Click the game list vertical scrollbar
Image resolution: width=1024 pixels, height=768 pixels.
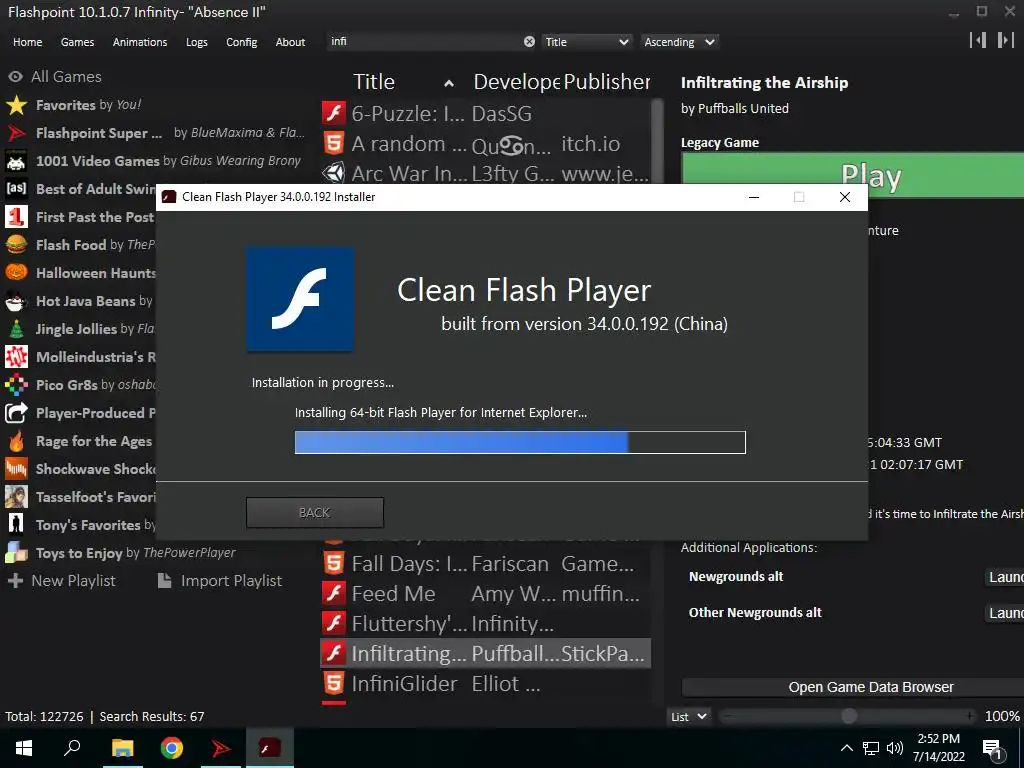click(658, 140)
